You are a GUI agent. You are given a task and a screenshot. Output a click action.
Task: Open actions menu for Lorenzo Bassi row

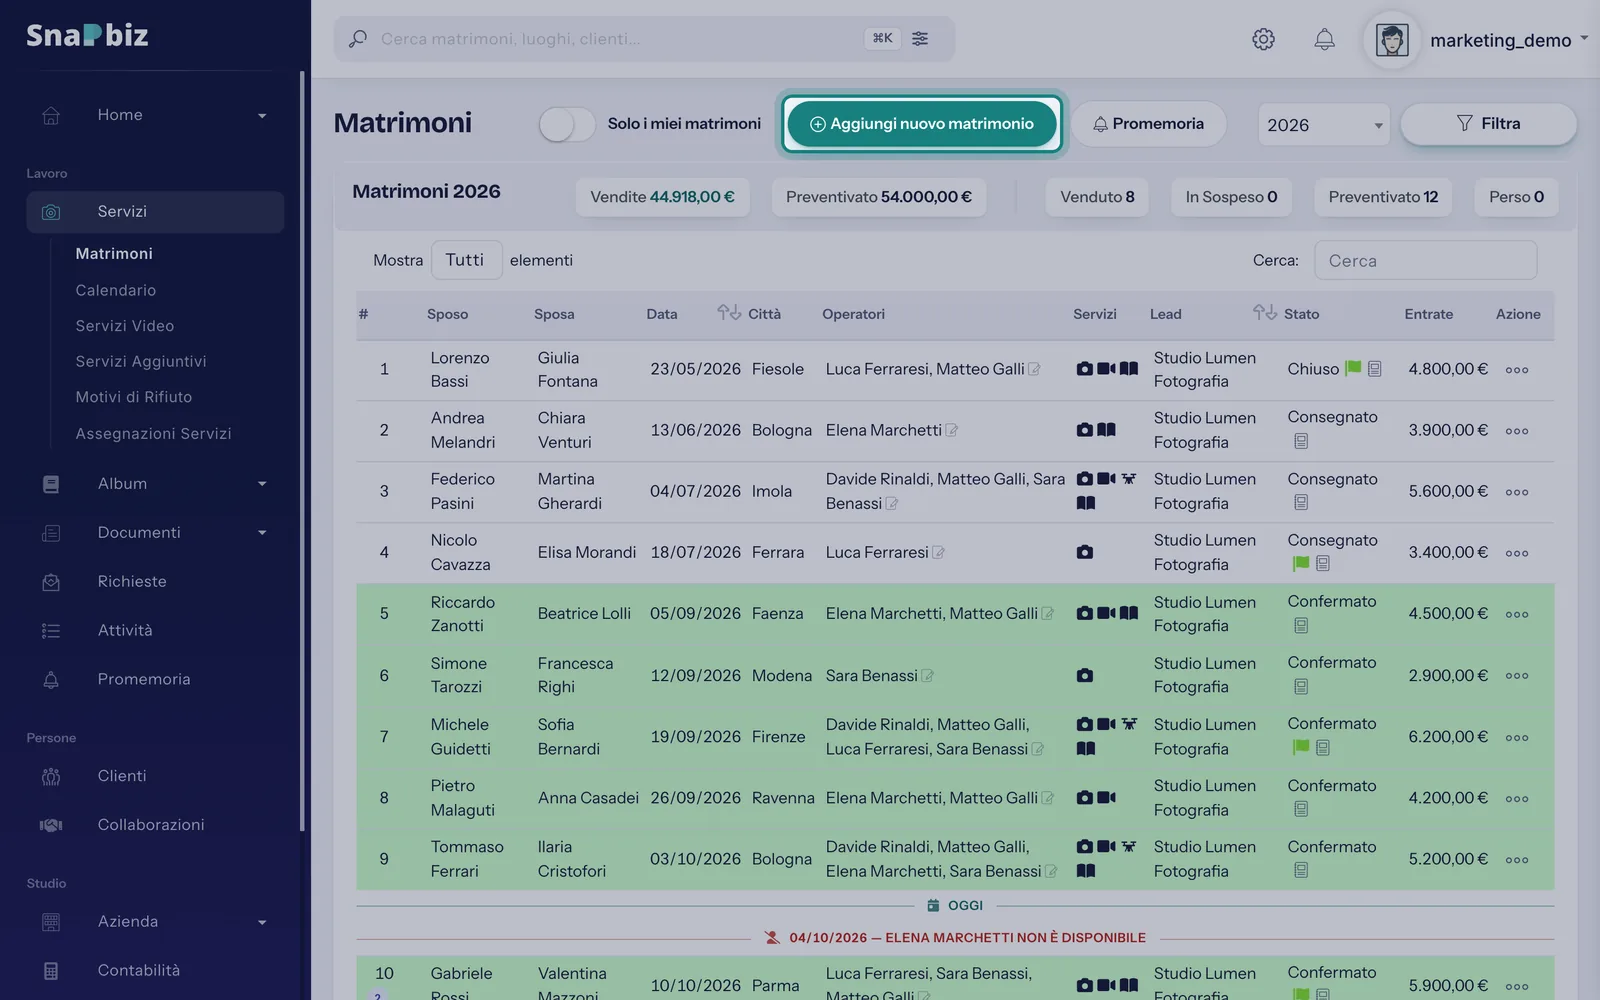[x=1517, y=370]
